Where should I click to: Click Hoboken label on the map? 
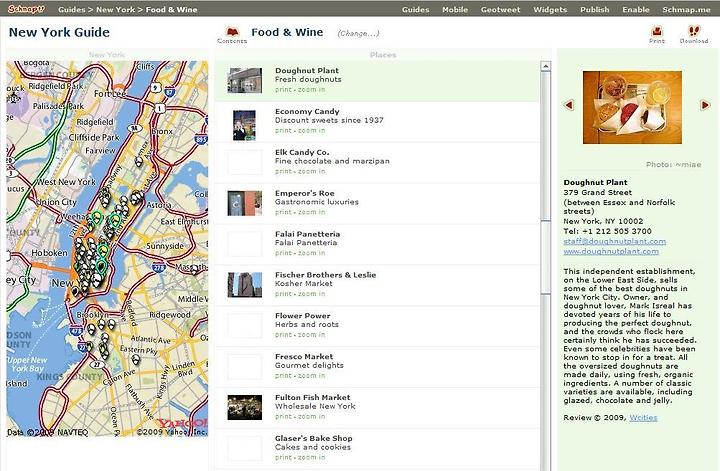(49, 253)
